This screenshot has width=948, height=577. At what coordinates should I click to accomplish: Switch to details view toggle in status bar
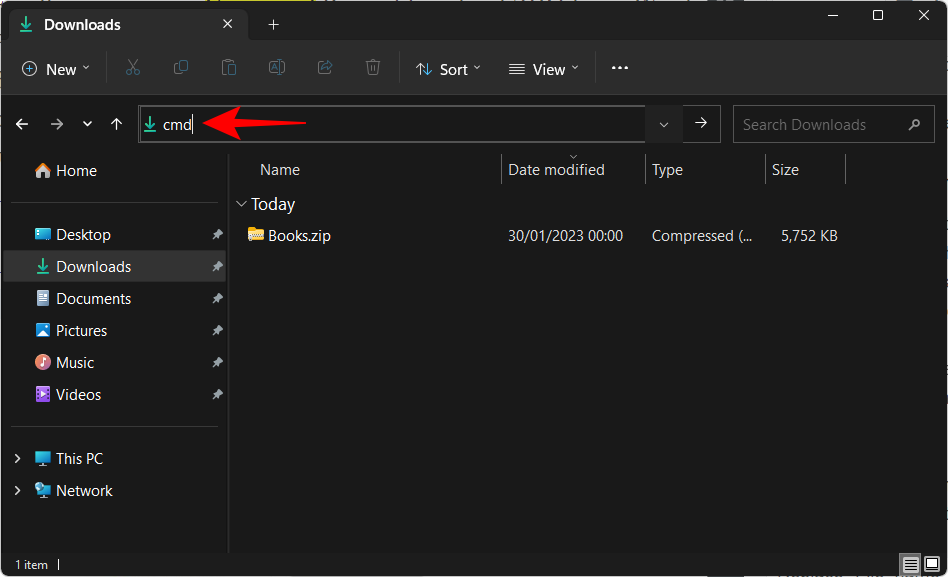911,565
